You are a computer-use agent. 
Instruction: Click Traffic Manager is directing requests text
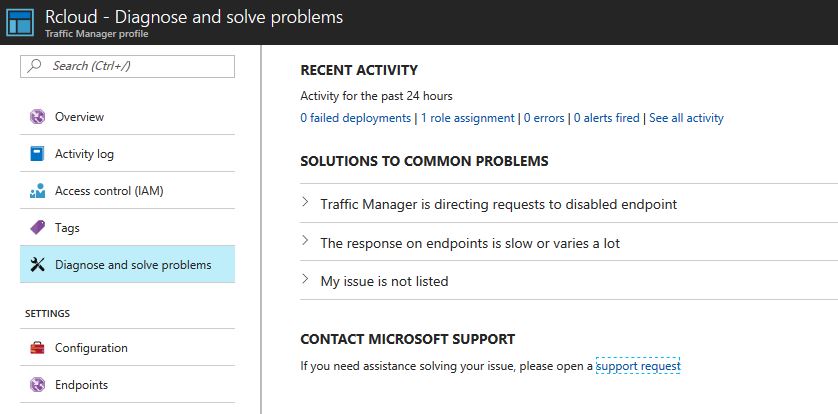[x=499, y=204]
